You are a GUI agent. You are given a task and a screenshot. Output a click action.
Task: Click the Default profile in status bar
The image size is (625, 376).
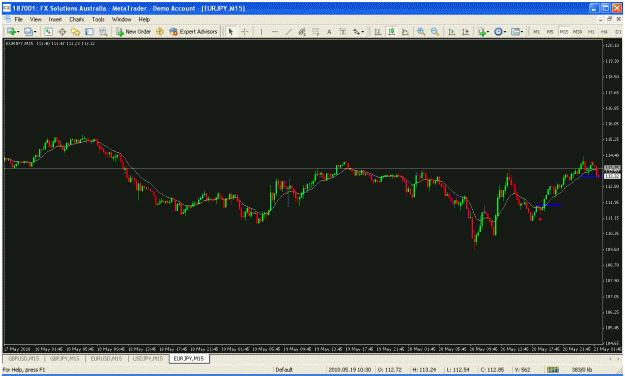(x=284, y=370)
